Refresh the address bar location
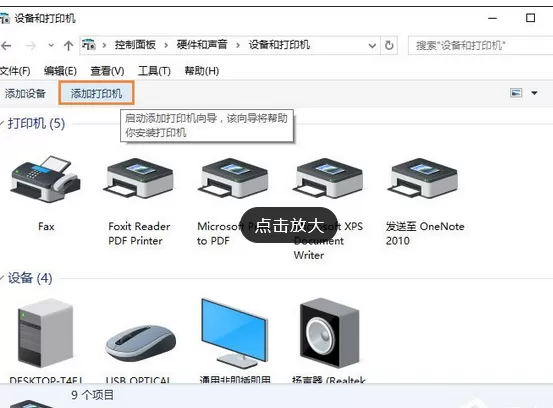This screenshot has width=553, height=408. (x=389, y=45)
